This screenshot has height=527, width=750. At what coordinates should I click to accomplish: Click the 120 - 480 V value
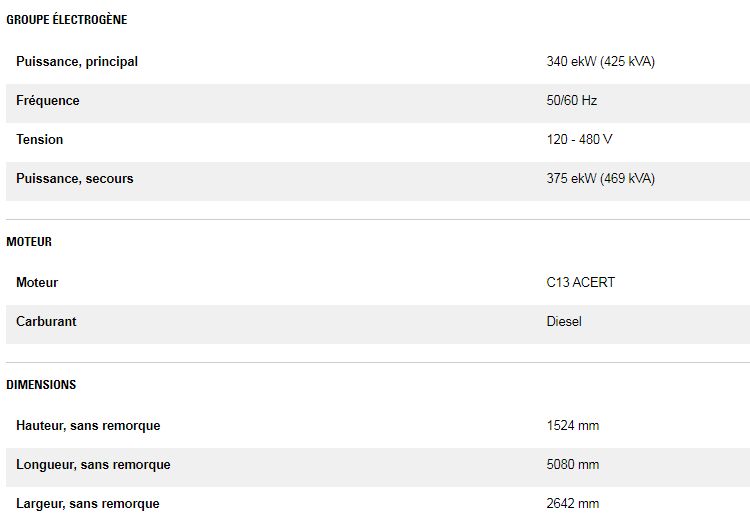coord(579,140)
